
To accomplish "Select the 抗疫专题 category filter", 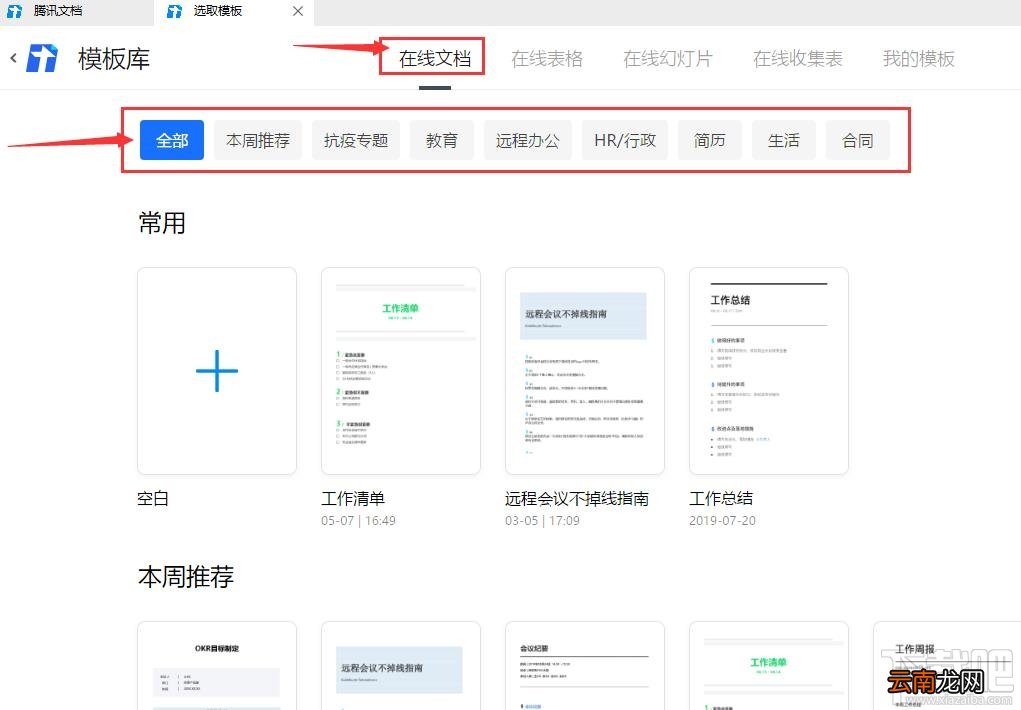I will (356, 140).
